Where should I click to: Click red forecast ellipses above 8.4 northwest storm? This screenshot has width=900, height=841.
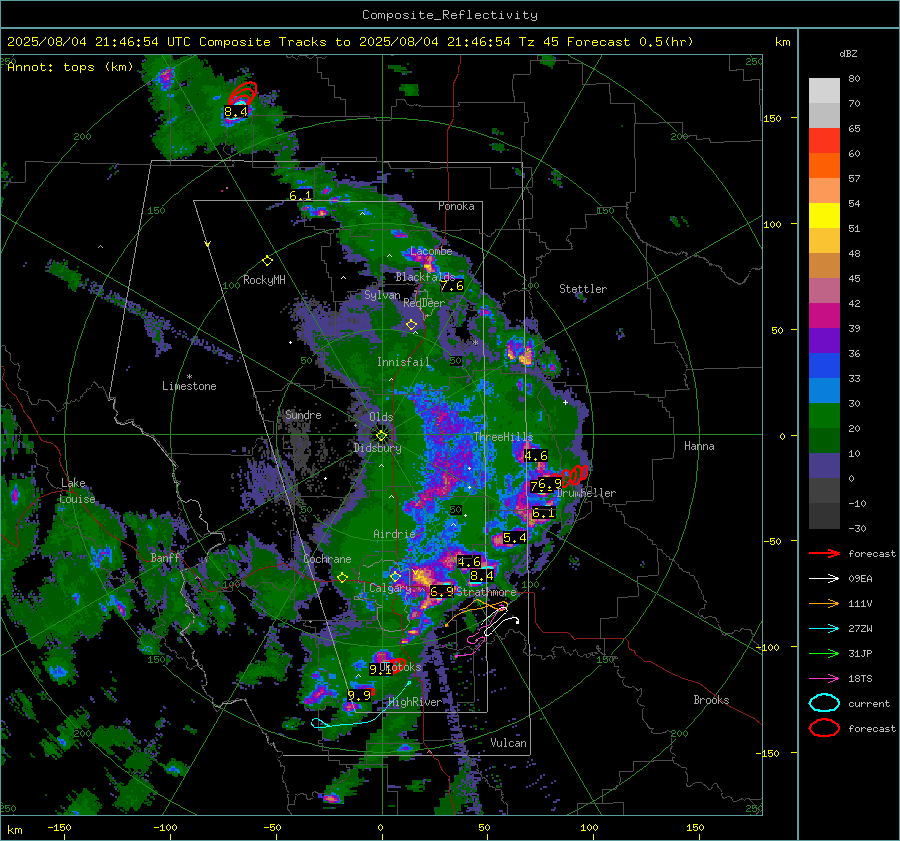[243, 93]
